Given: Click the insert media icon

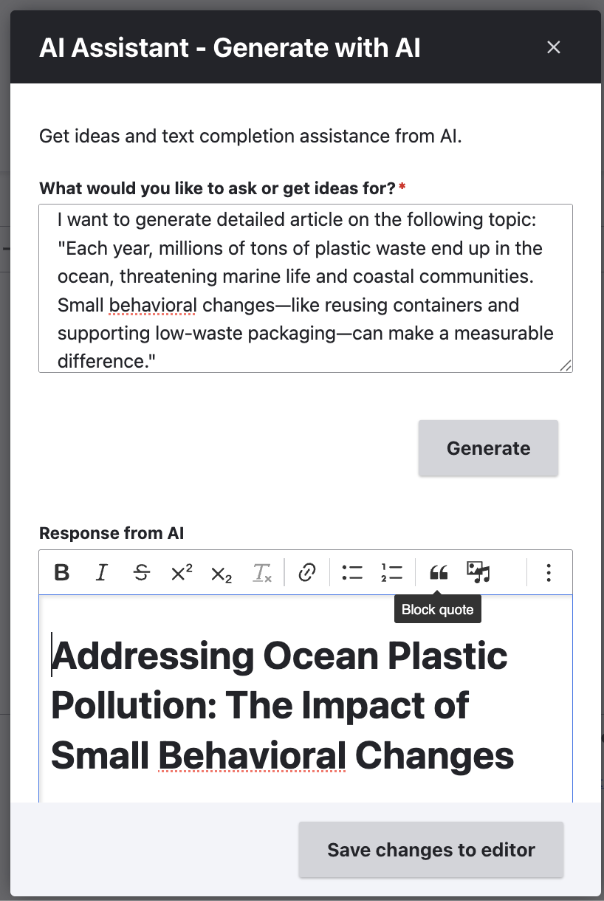Looking at the screenshot, I should point(478,572).
